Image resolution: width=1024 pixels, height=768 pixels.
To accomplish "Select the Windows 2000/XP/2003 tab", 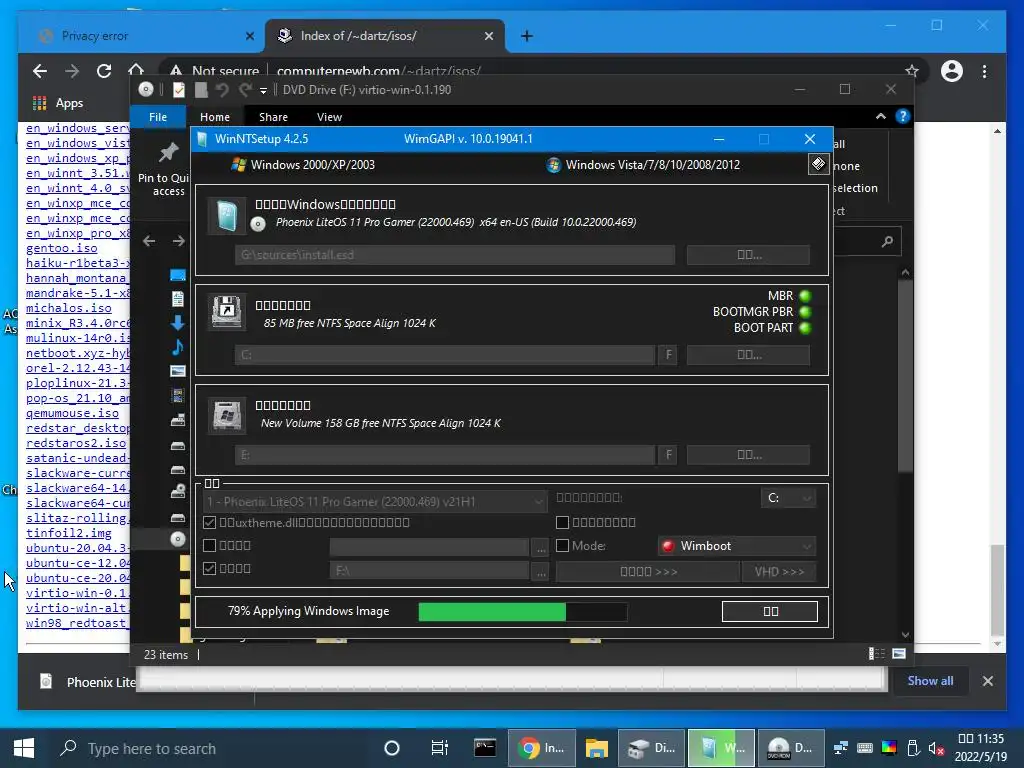I will click(303, 165).
